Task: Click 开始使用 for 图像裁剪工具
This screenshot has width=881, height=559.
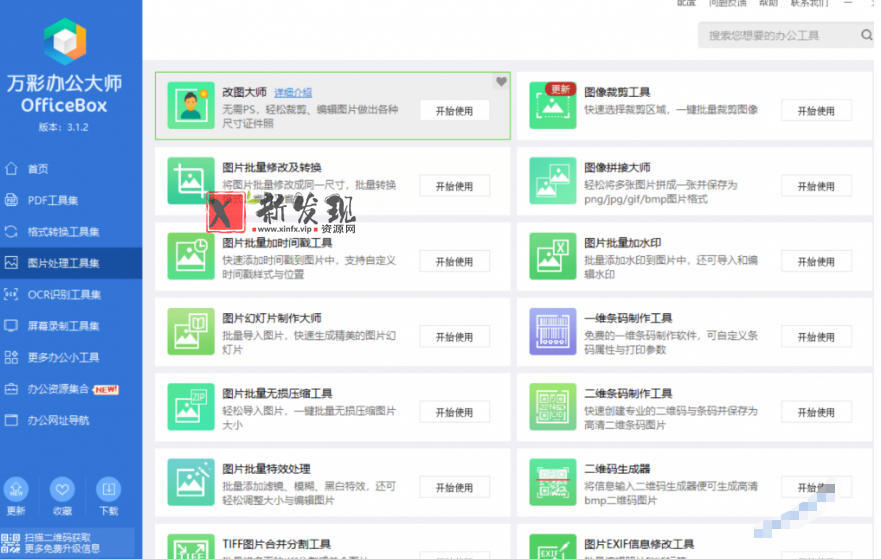Action: [816, 111]
